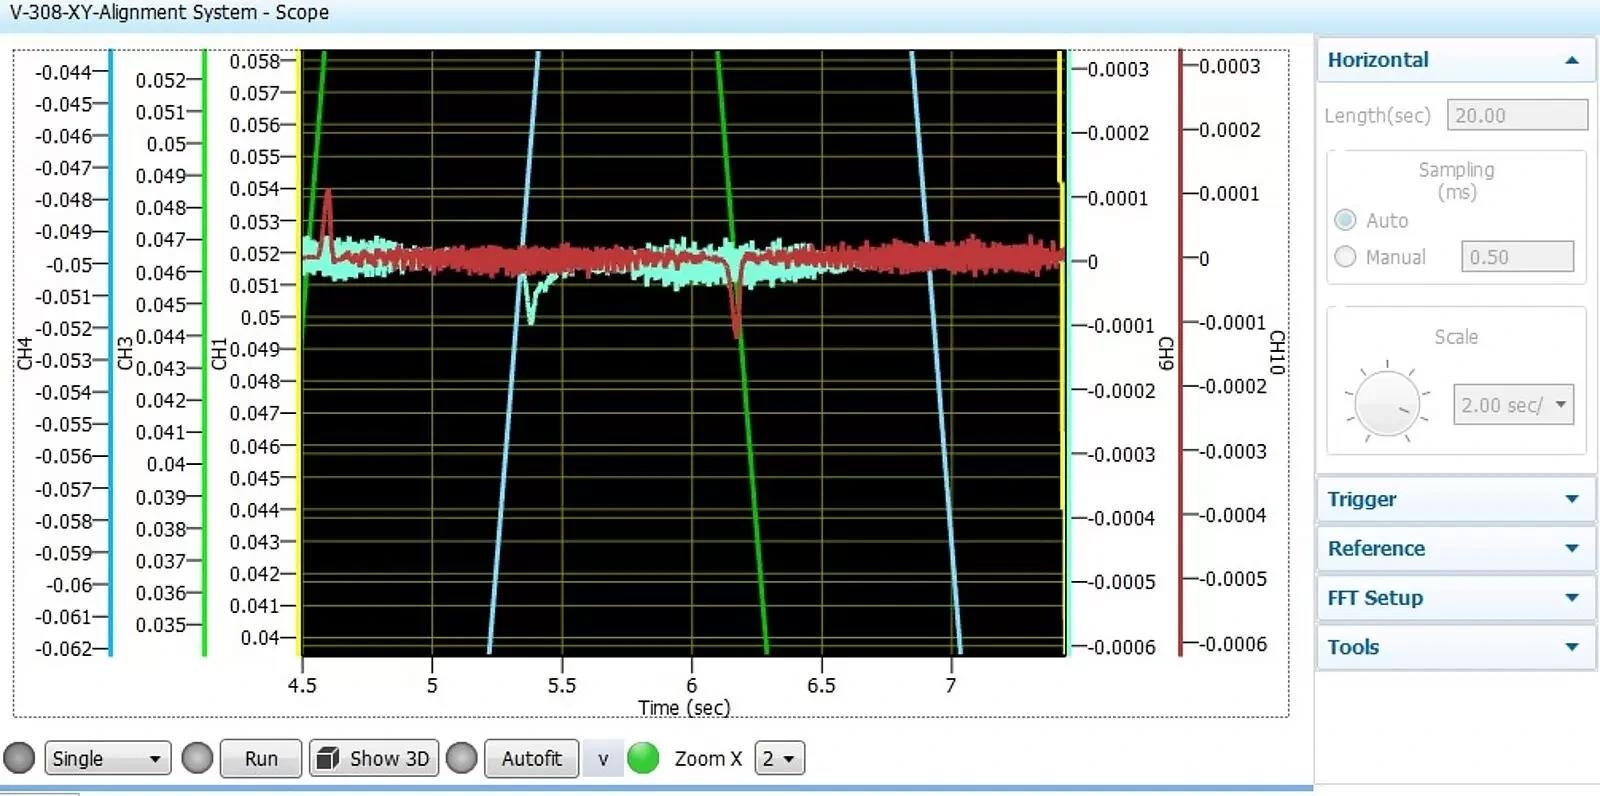The width and height of the screenshot is (1600, 796).
Task: Click the 0.058 value on CH1 axis
Action: [255, 61]
